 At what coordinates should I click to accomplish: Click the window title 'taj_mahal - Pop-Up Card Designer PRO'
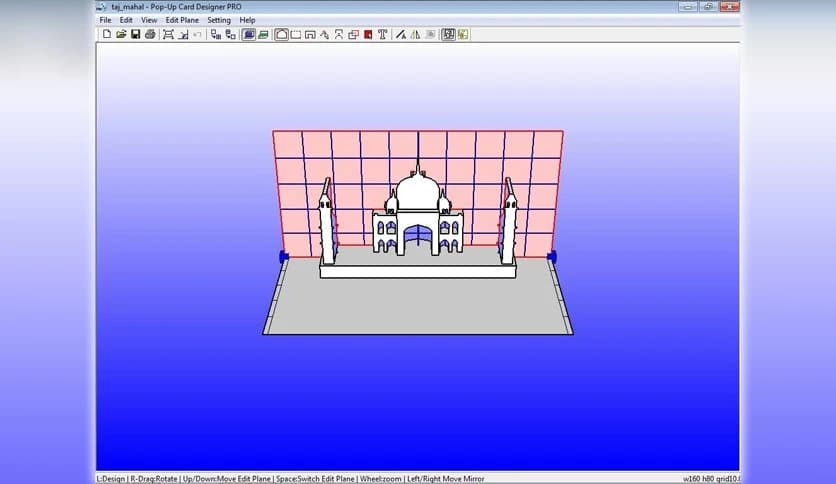coord(176,7)
